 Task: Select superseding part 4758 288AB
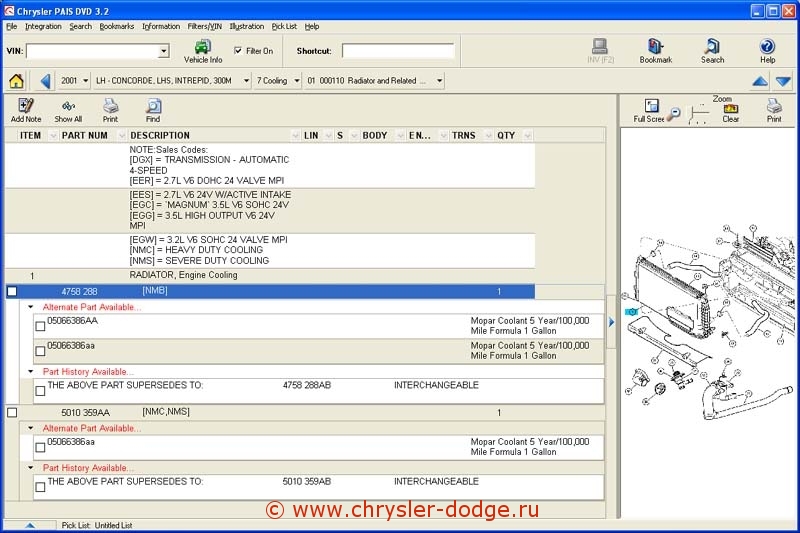pos(307,385)
